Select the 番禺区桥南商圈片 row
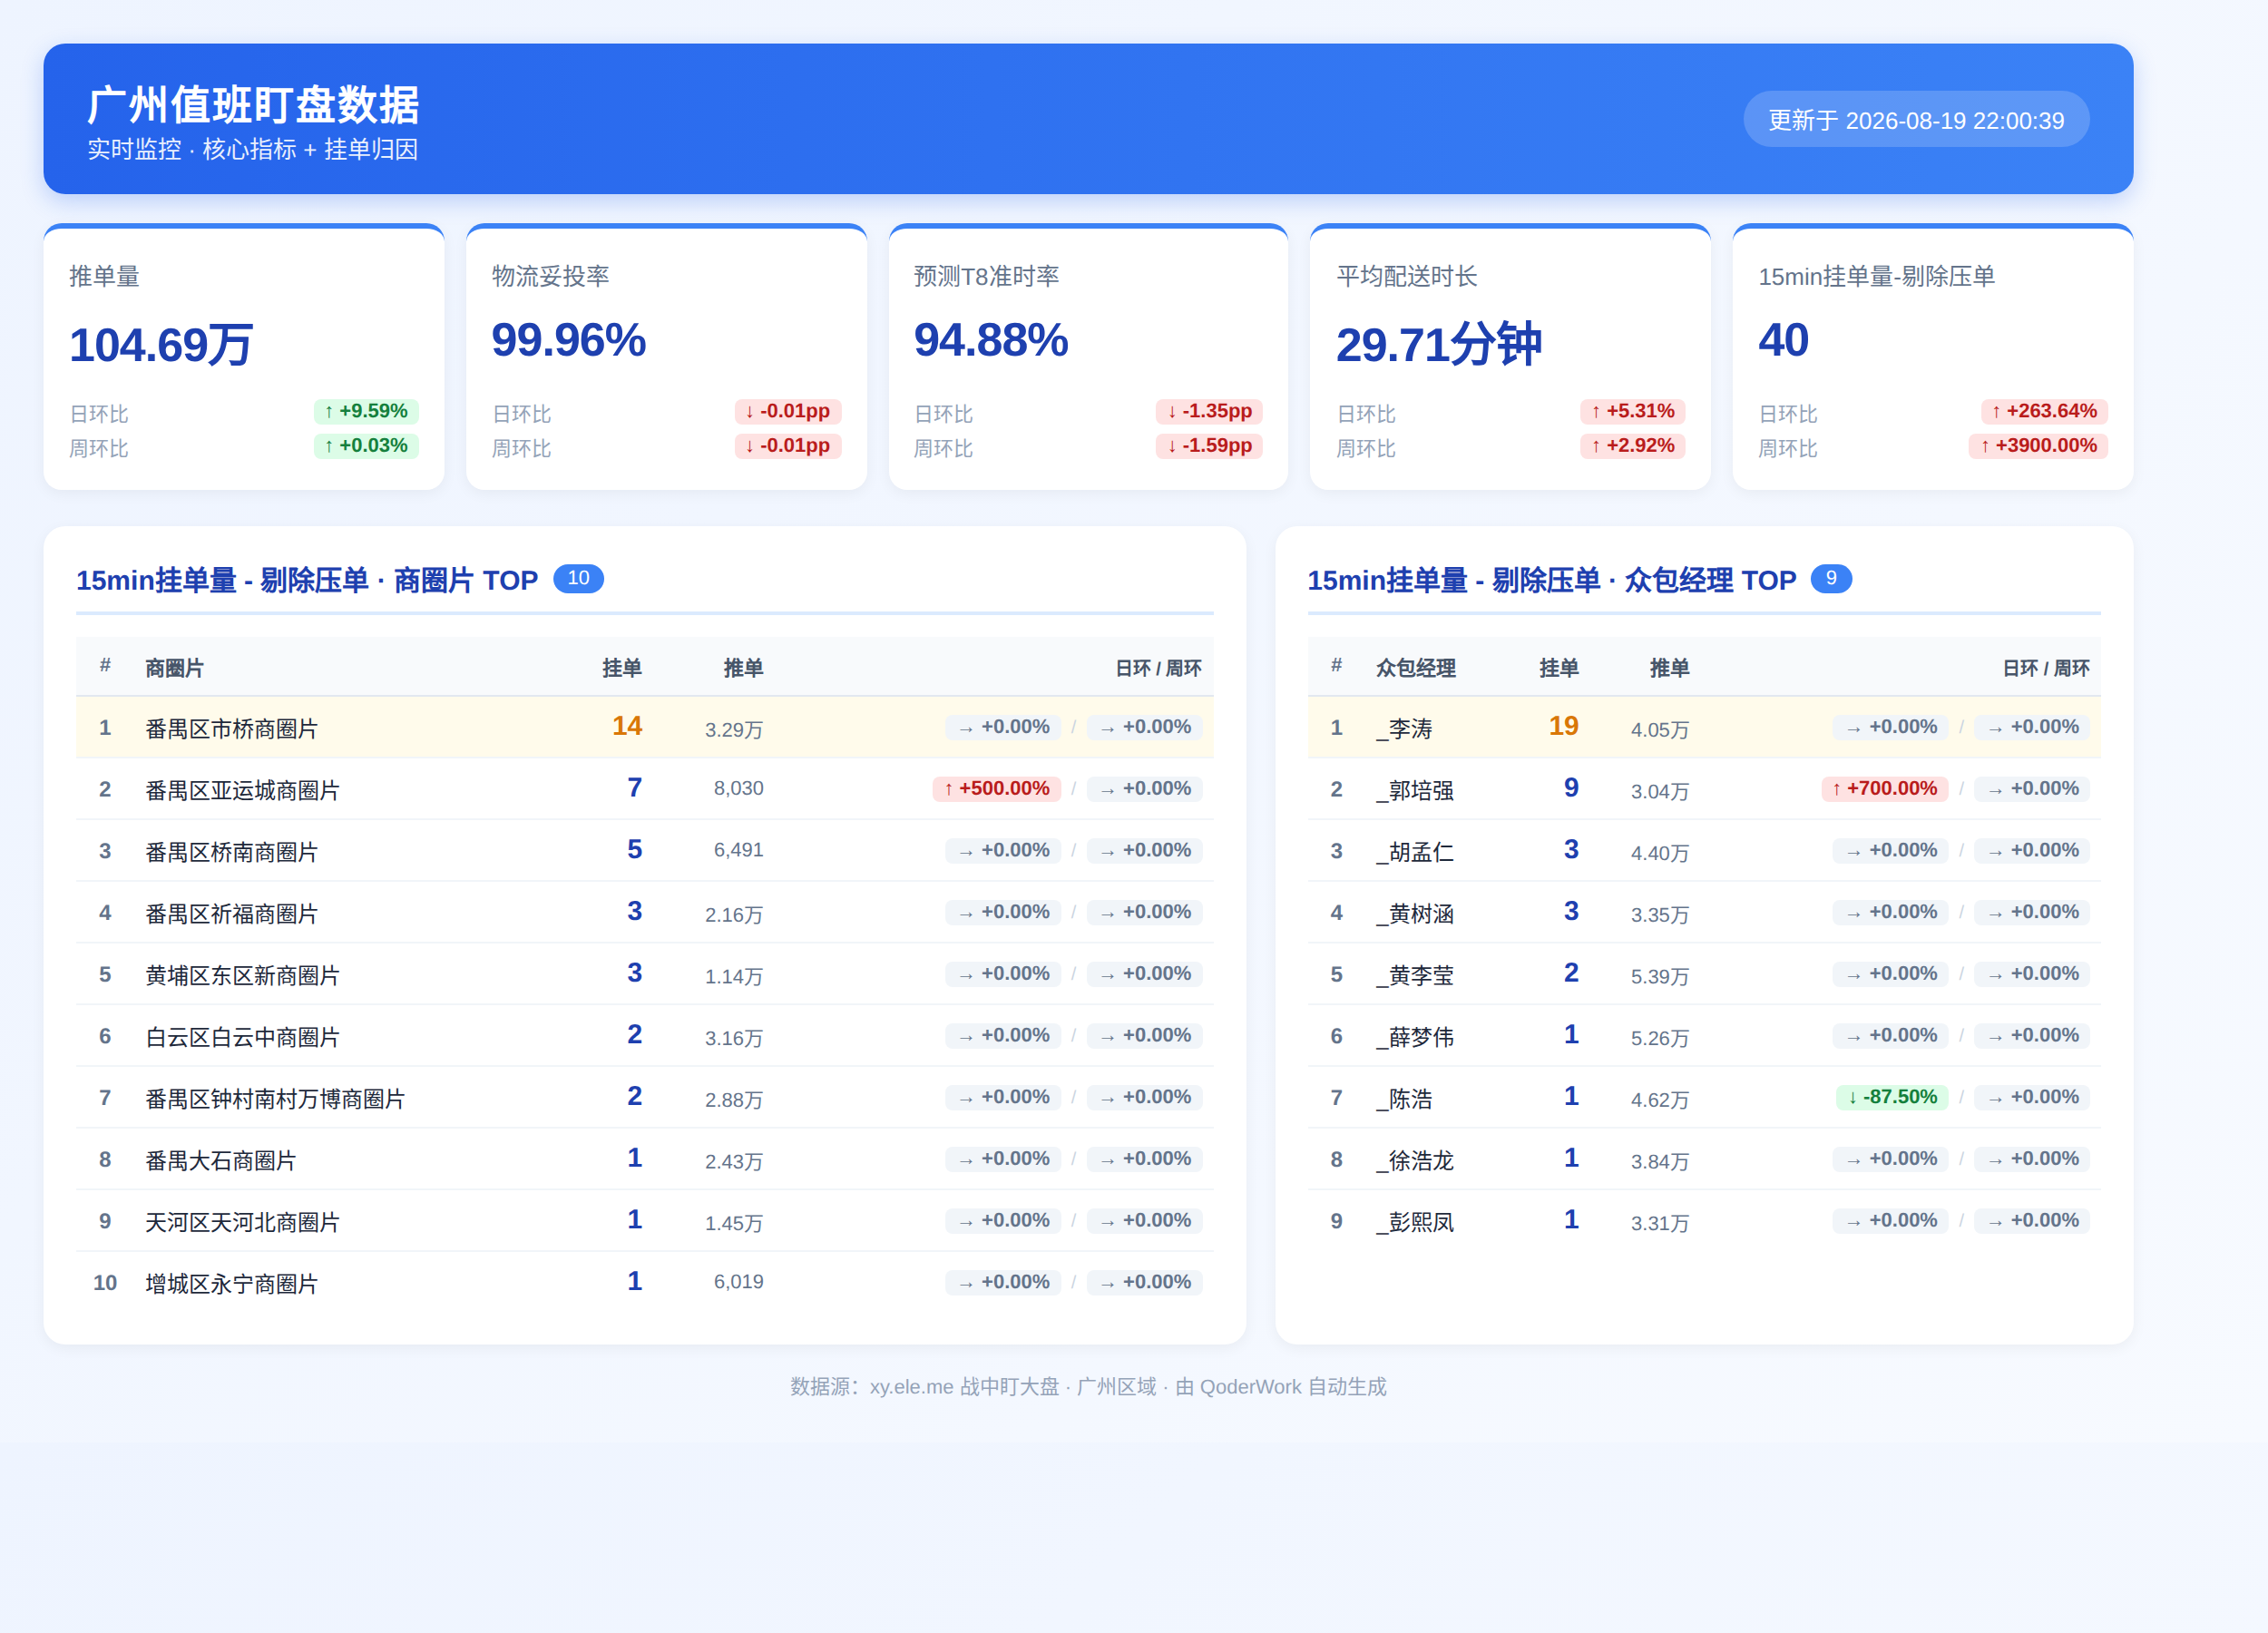 (645, 851)
